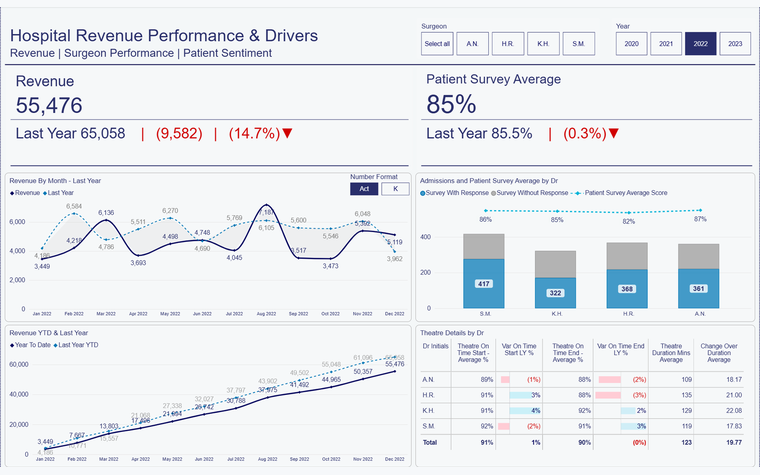Click K.H. blue bar labeled 322
Screen dimensions: 760x475
(x=555, y=293)
